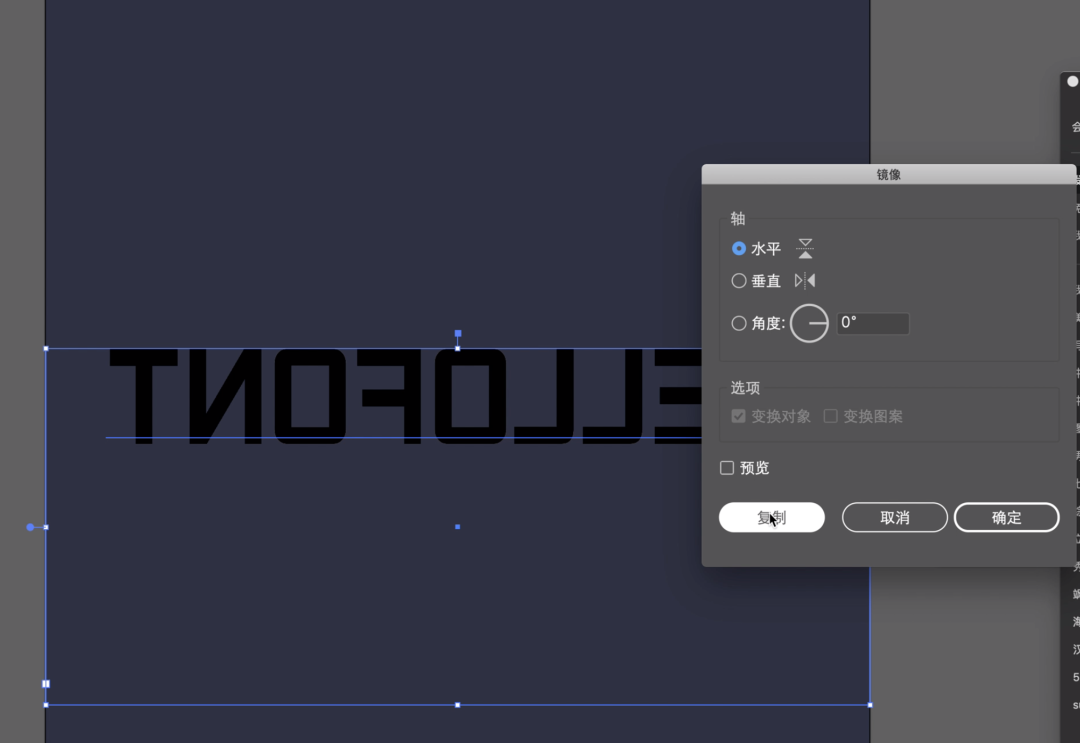Screen dimensions: 1080x743
Task: Enable the 预览 preview checkbox
Action: pyautogui.click(x=727, y=468)
